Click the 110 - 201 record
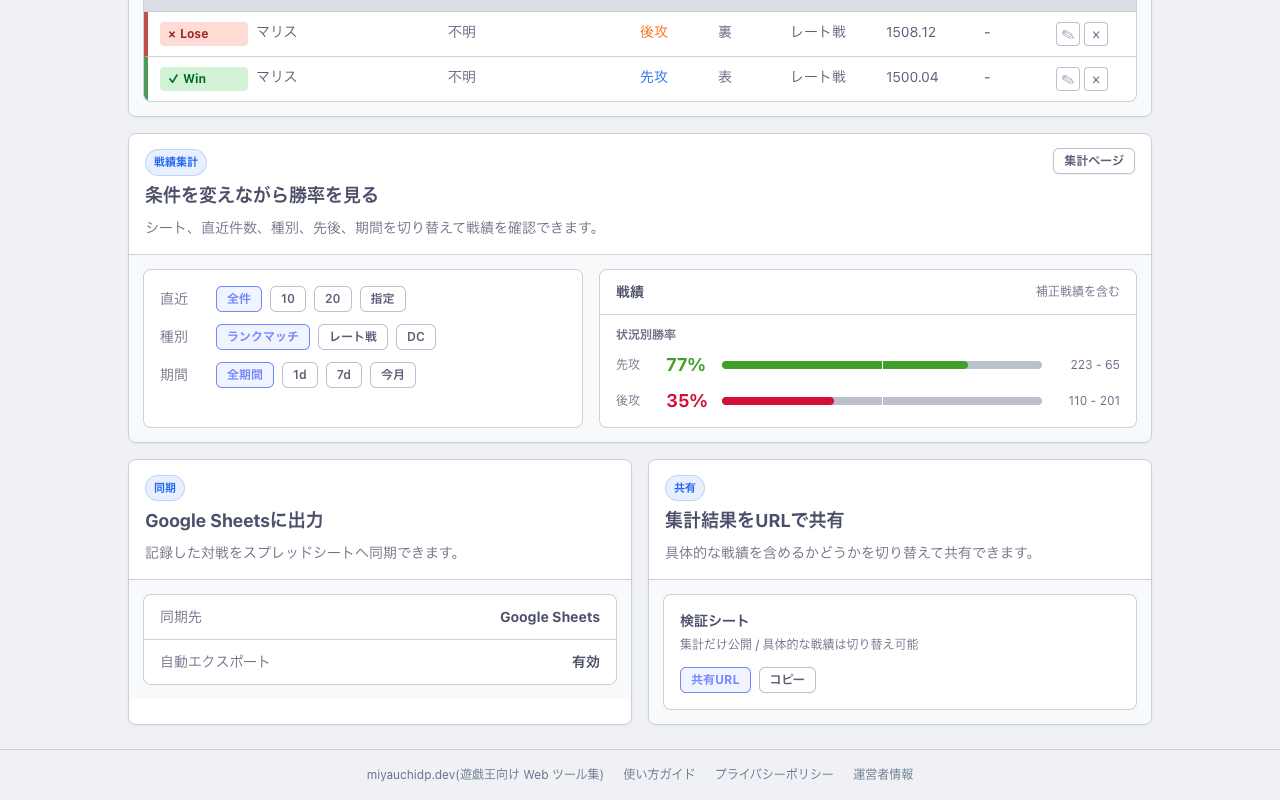 (x=1094, y=401)
